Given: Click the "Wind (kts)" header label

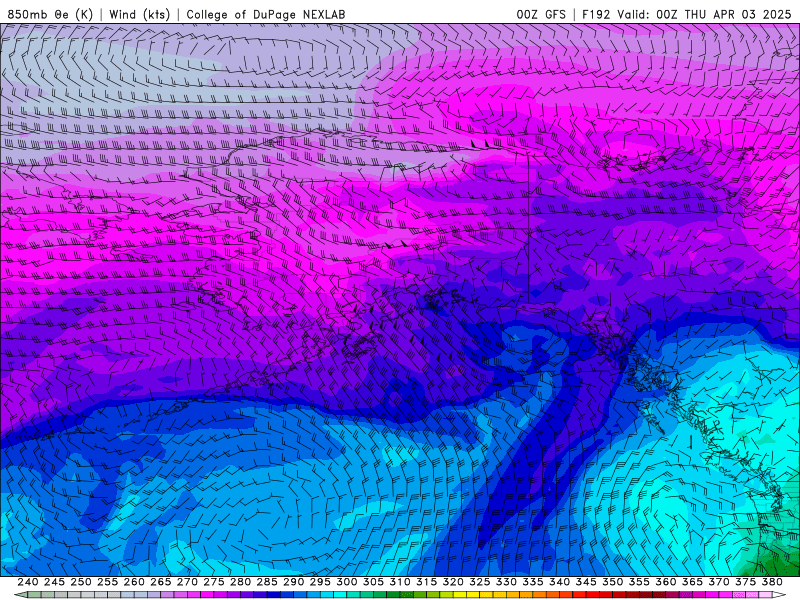Looking at the screenshot, I should 140,14.
